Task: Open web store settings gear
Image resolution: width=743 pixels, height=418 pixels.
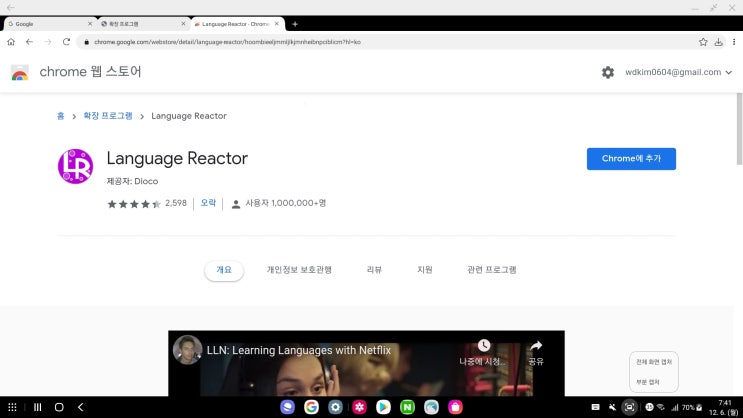Action: (x=608, y=73)
